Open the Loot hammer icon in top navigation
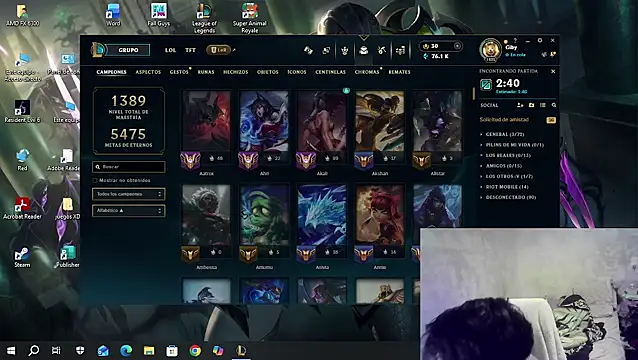Screen dimensions: 638x360 pyautogui.click(x=382, y=50)
